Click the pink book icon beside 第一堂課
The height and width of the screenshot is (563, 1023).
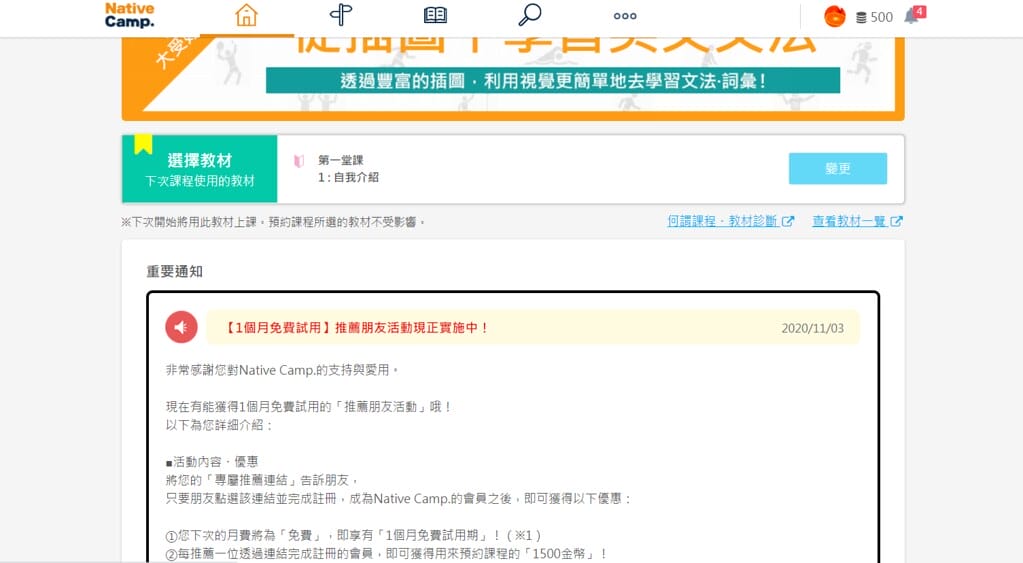[x=299, y=160]
